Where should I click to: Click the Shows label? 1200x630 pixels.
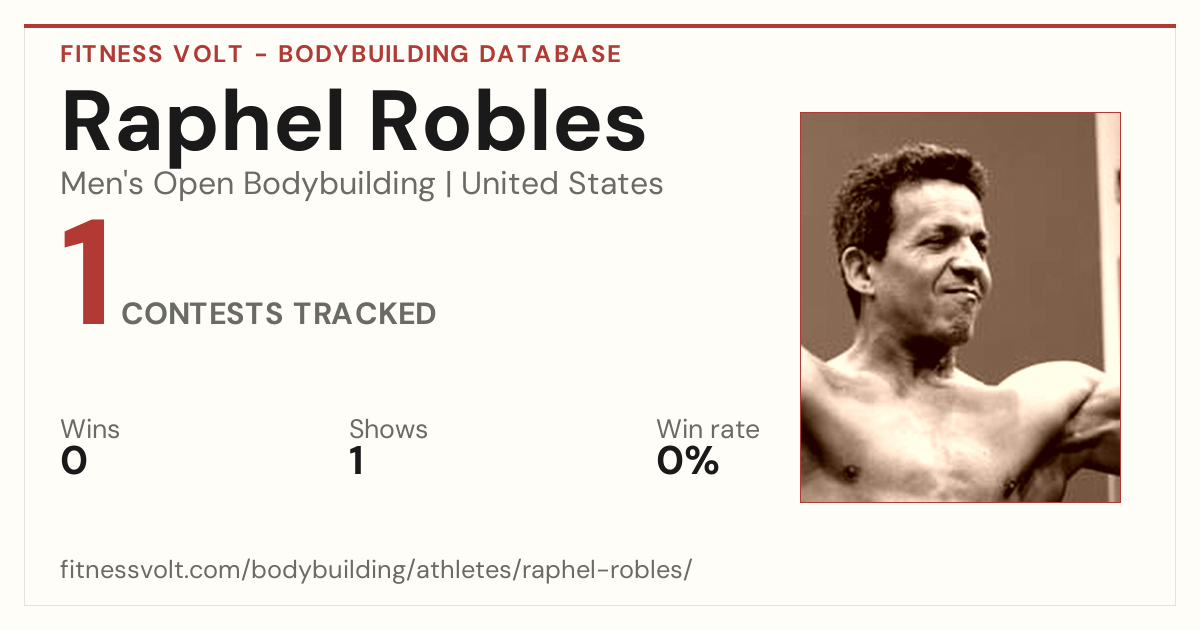(x=388, y=430)
